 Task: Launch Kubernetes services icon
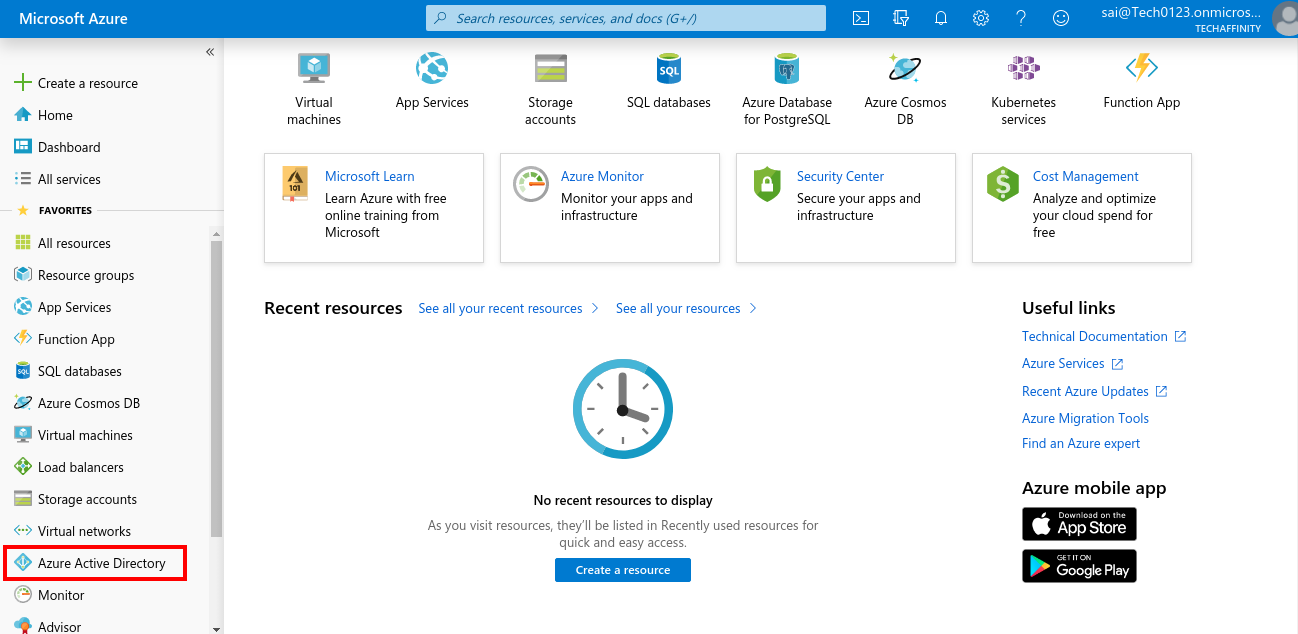pyautogui.click(x=1022, y=69)
